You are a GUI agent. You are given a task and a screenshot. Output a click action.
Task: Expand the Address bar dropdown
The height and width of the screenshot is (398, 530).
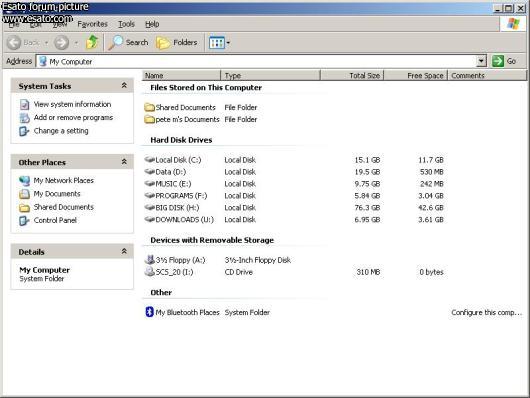[481, 61]
